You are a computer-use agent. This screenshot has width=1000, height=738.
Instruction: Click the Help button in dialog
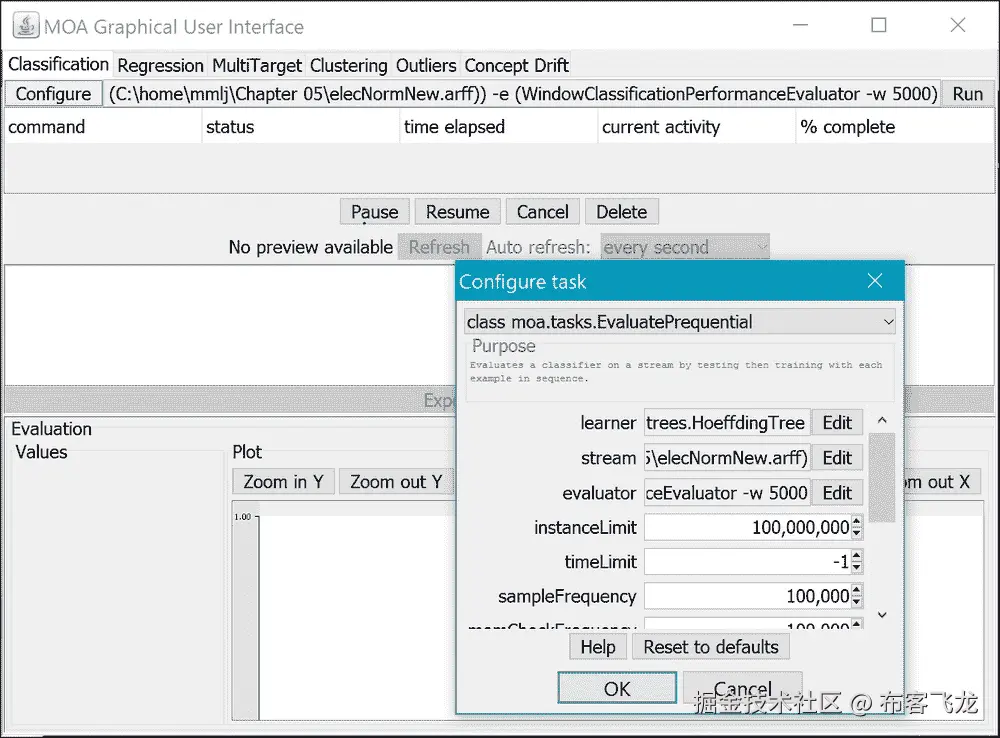(598, 647)
